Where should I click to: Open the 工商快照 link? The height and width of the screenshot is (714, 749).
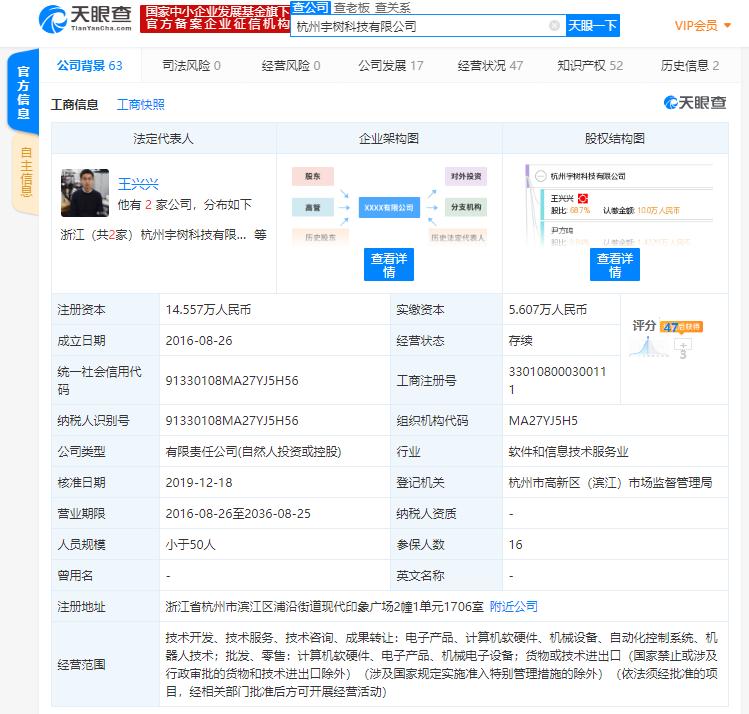pyautogui.click(x=141, y=105)
